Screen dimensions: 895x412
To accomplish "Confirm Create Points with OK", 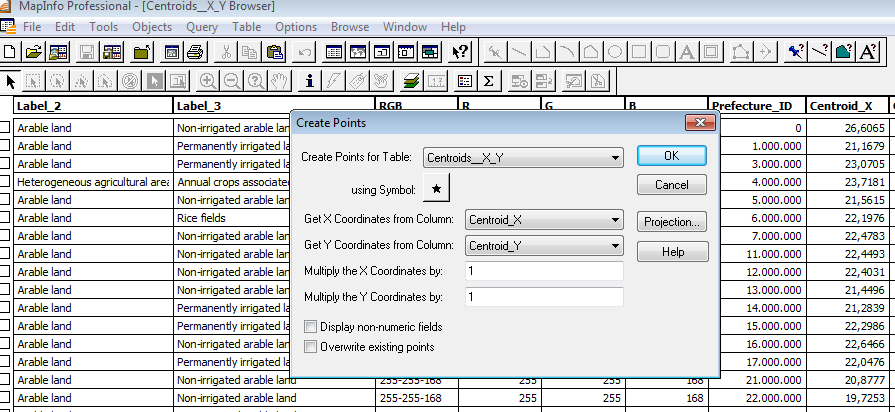I will [672, 155].
